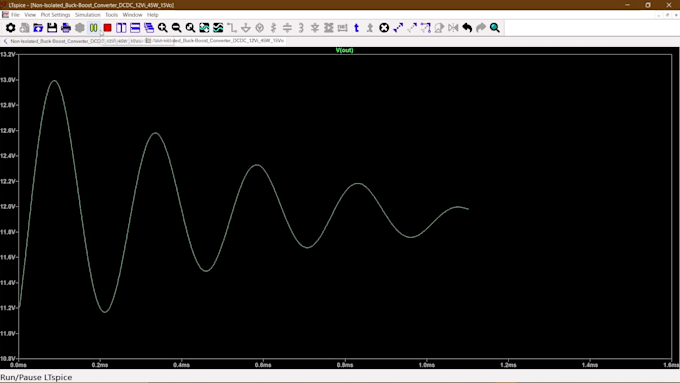The image size is (680, 383).
Task: Switch to the second Buck-Boost waveform tab
Action: (215, 41)
